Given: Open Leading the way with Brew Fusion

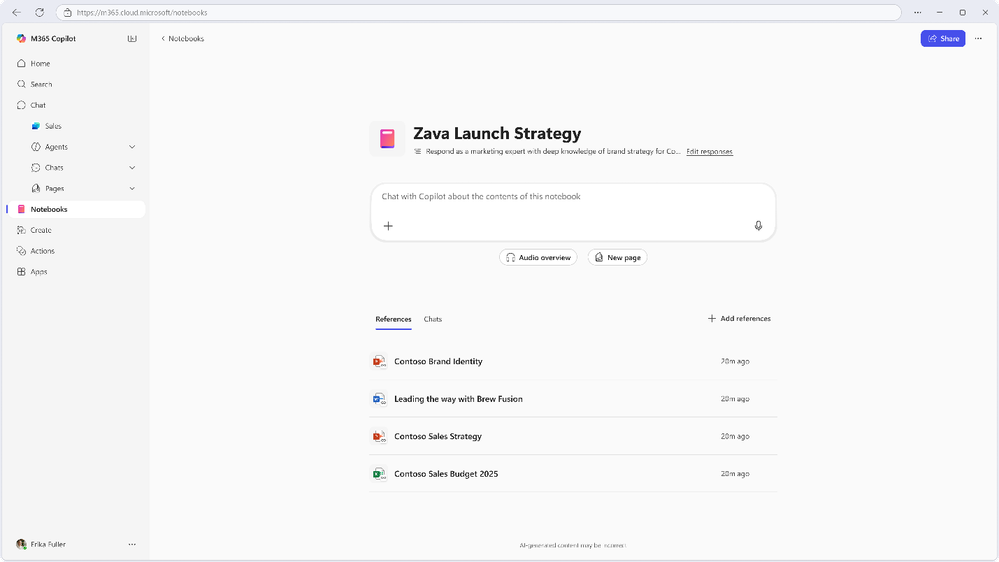Looking at the screenshot, I should (573, 399).
